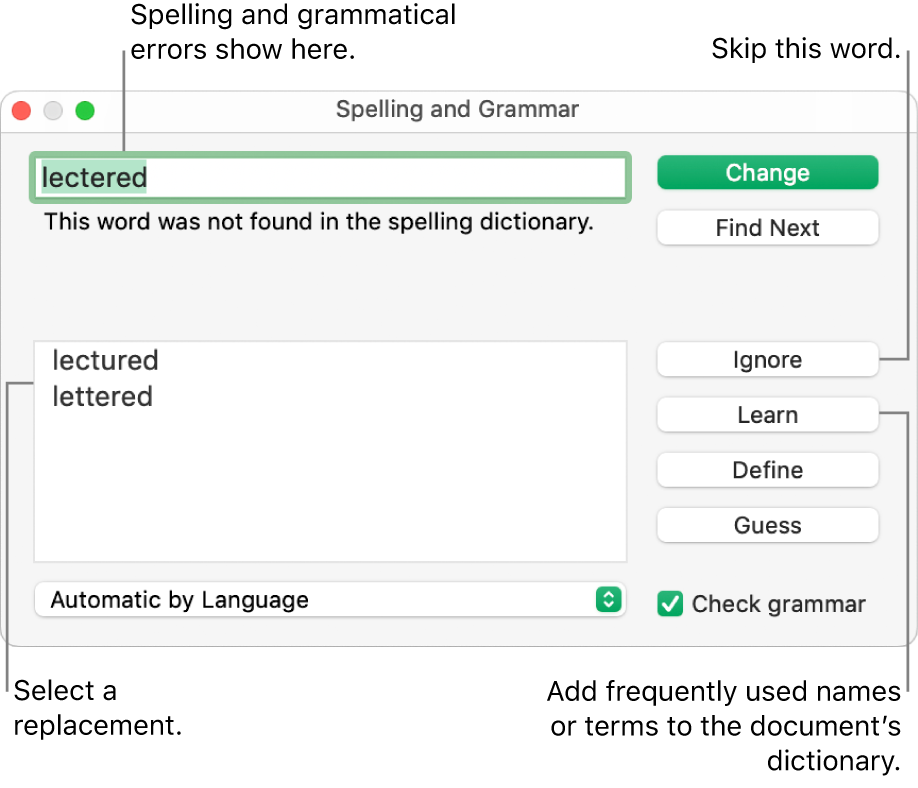Click the Guess button
The image size is (918, 788).
(x=767, y=525)
